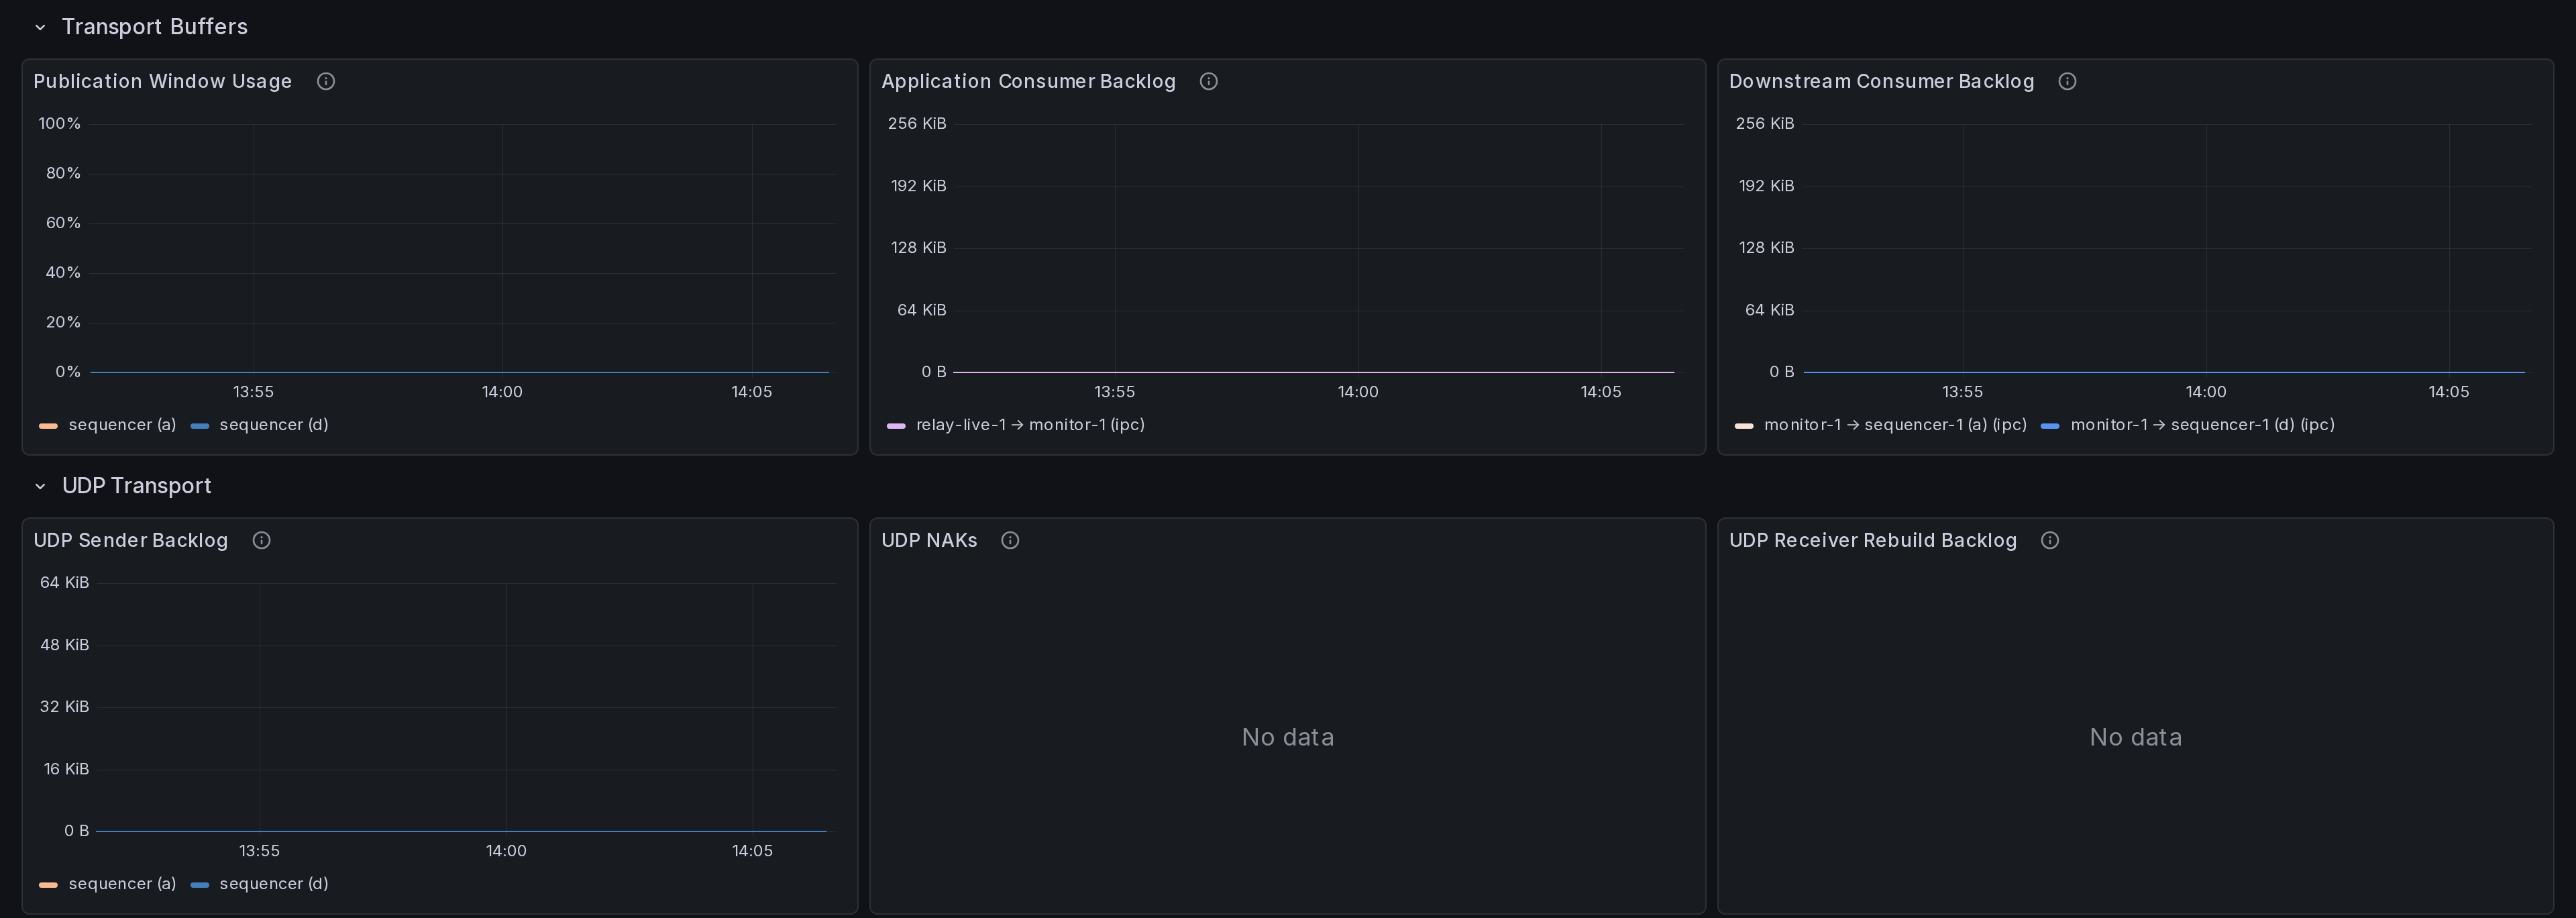Viewport: 2576px width, 918px height.
Task: Show info for UDP Receiver Rebuild Backlog
Action: [x=2050, y=540]
